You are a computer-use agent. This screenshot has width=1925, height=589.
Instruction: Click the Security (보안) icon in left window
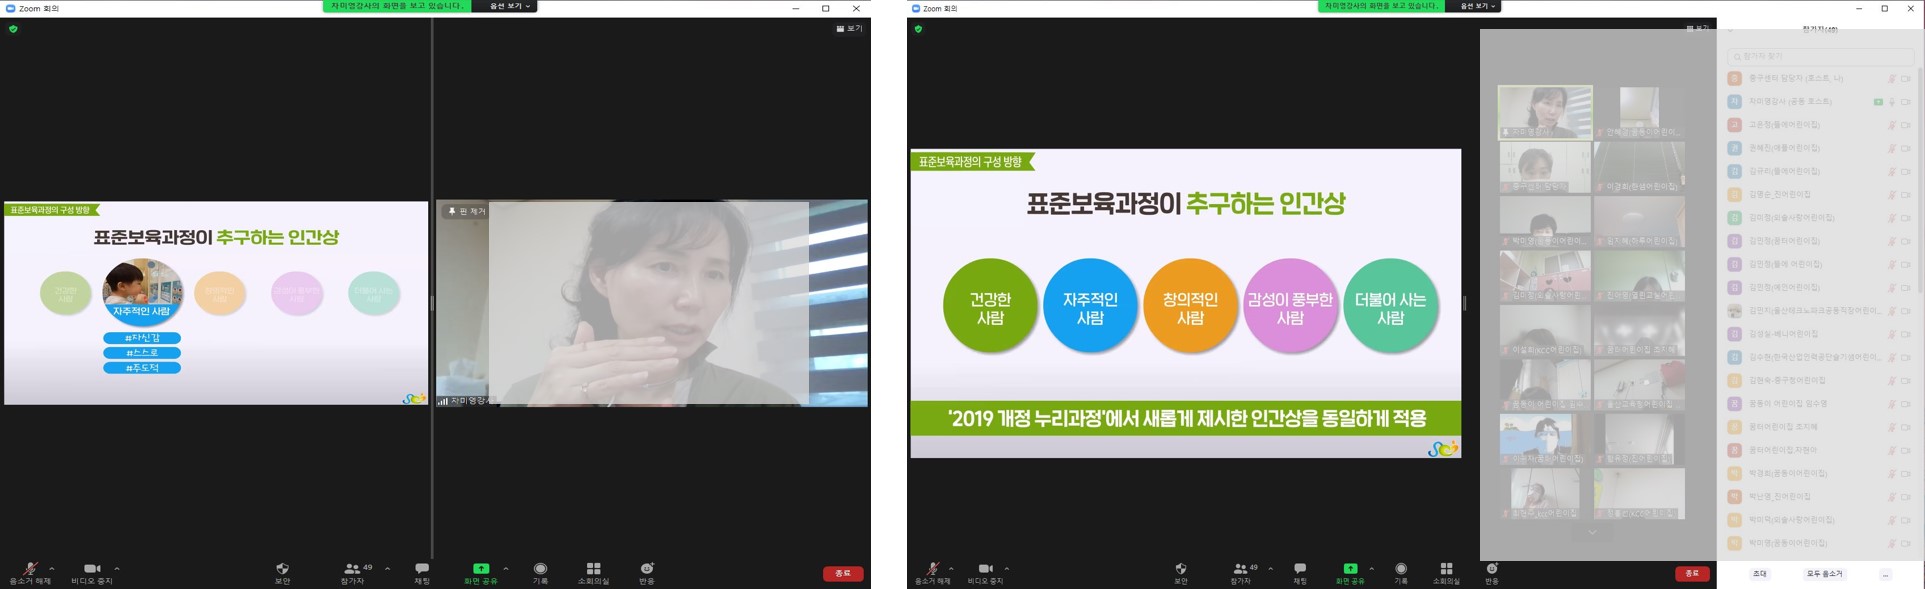[282, 569]
